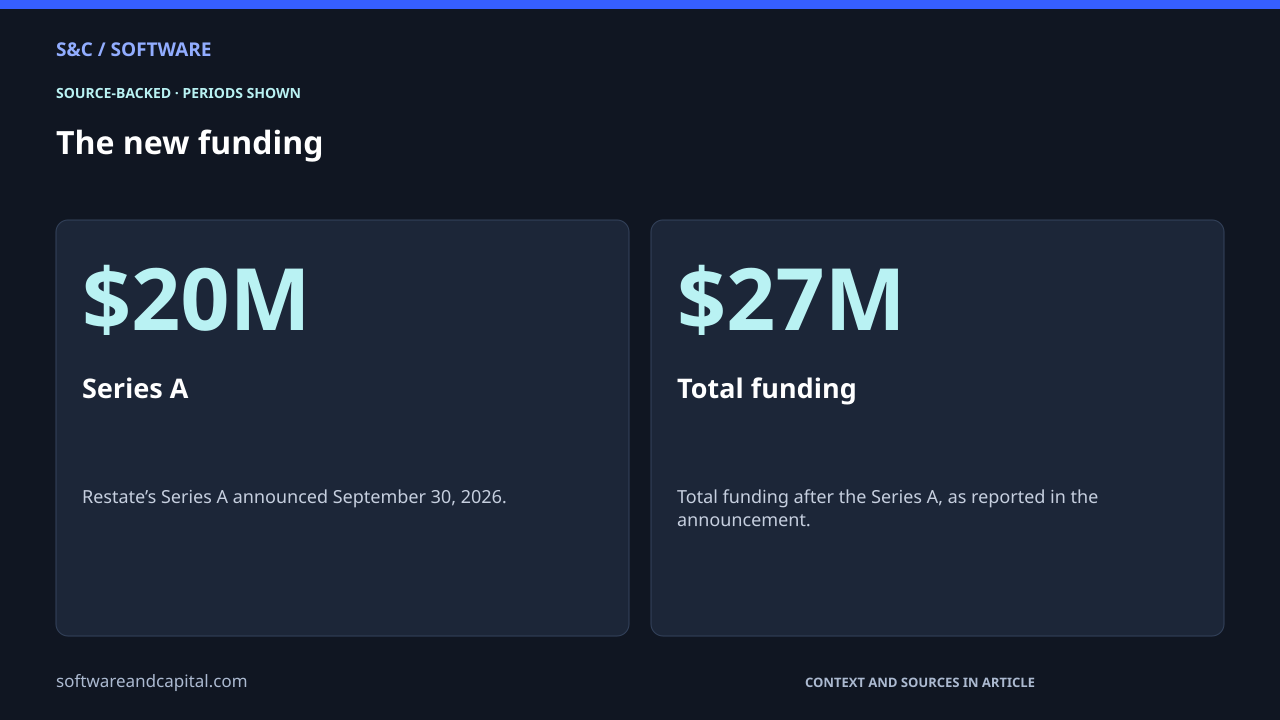
Task: Open the softwareandcapital.com footer link
Action: [151, 681]
